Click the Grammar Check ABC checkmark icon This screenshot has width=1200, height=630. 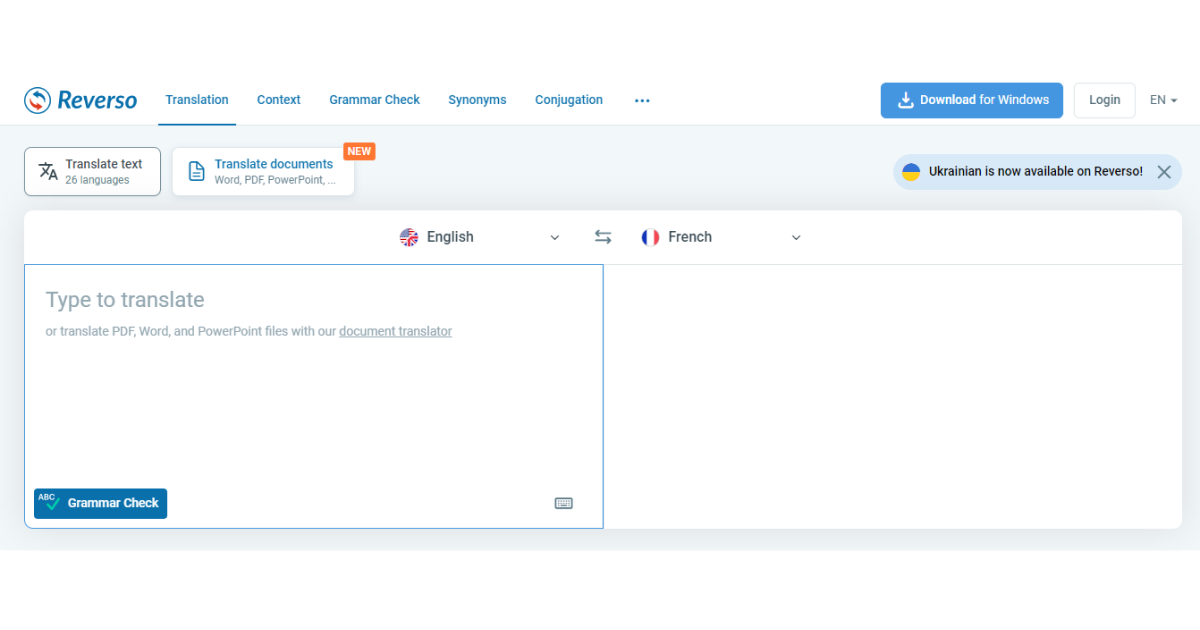pos(49,503)
